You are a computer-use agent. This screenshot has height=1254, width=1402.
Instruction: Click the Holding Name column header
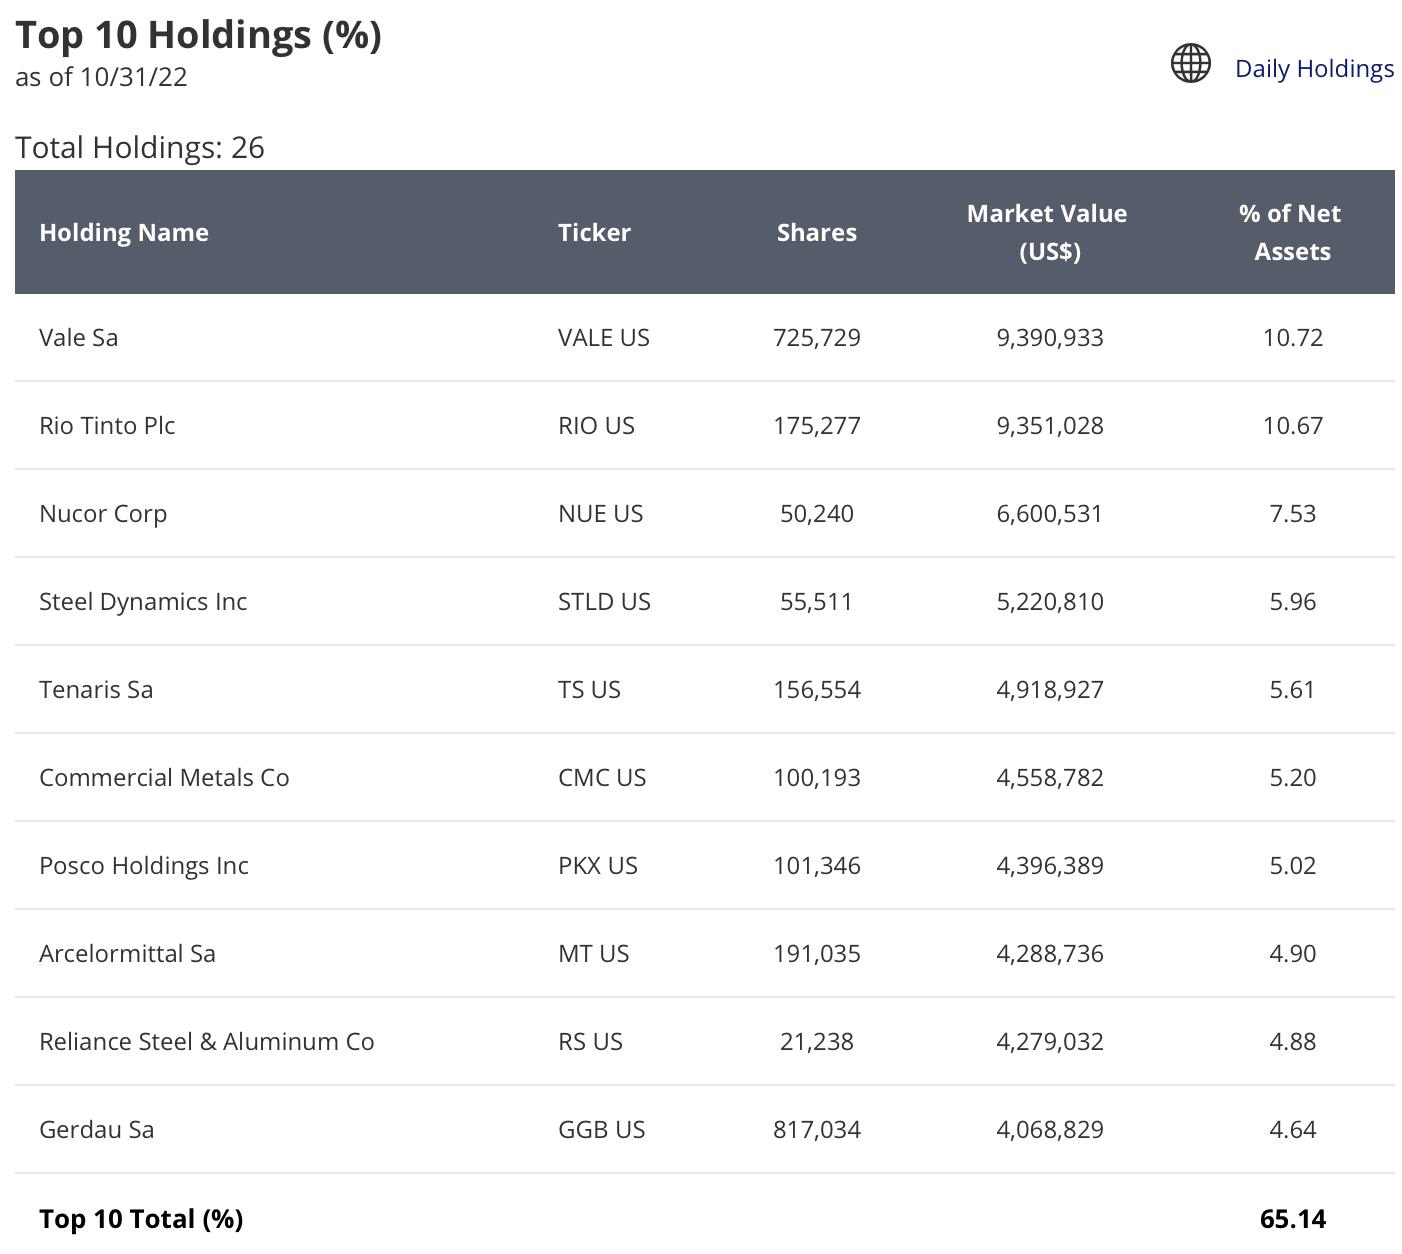(124, 232)
